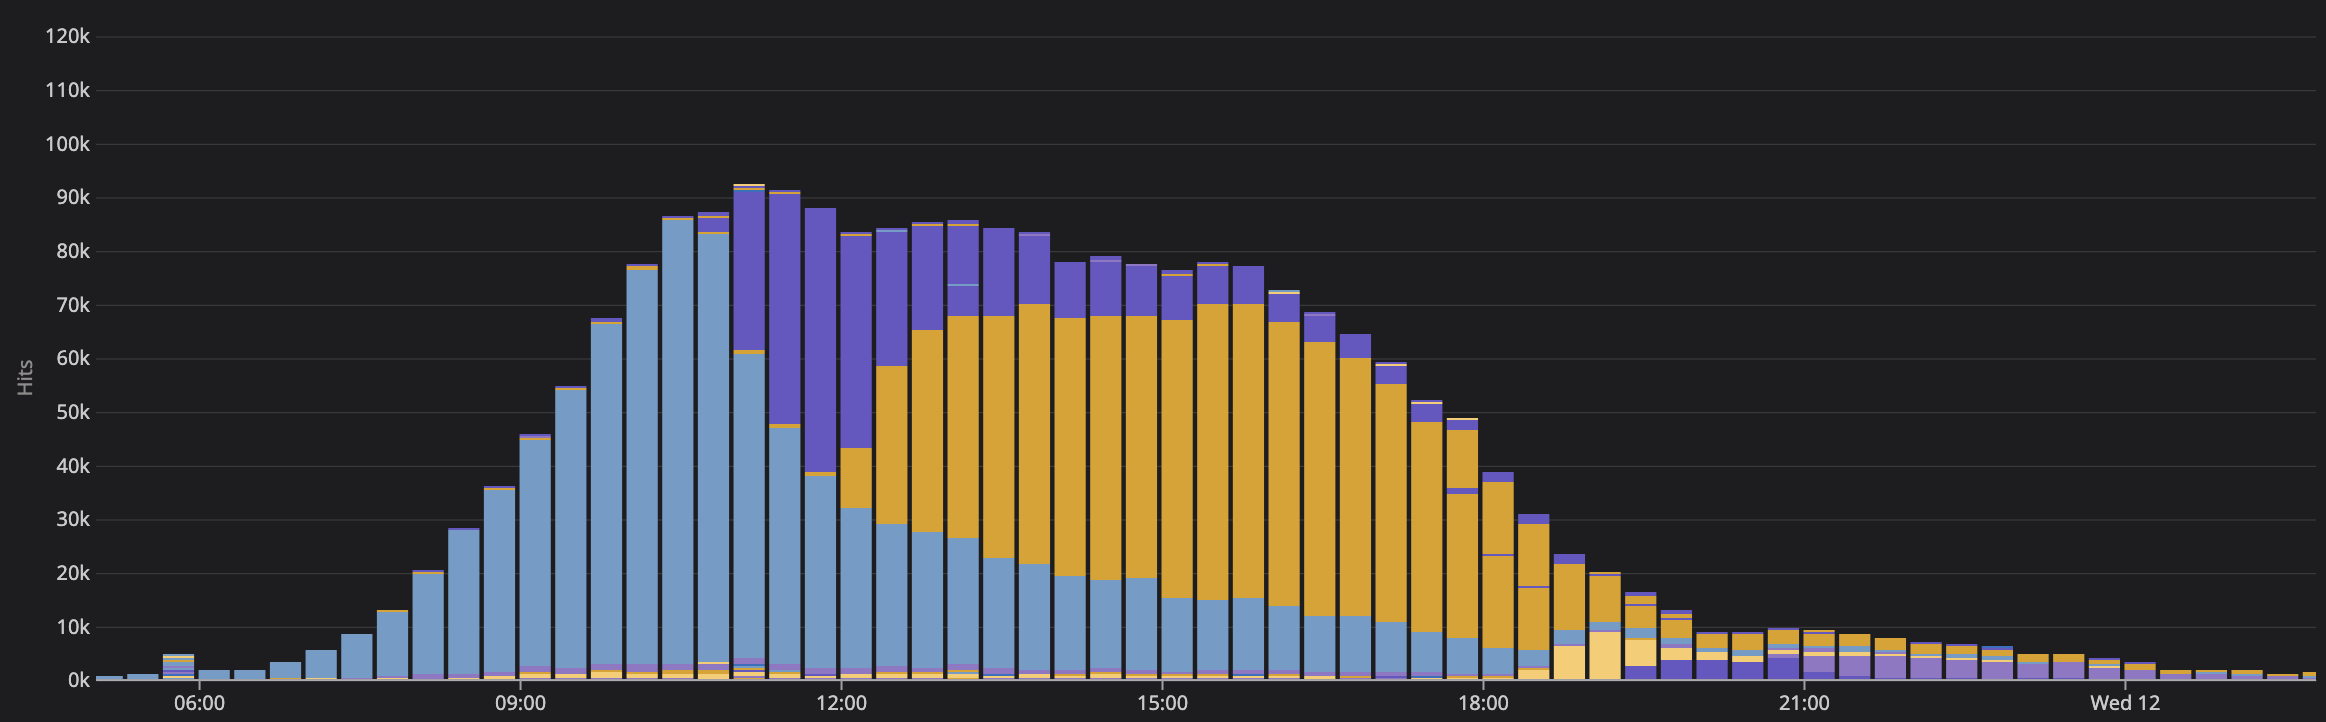Select the "09:00" x-axis tick label
The height and width of the screenshot is (722, 2326).
(x=520, y=703)
